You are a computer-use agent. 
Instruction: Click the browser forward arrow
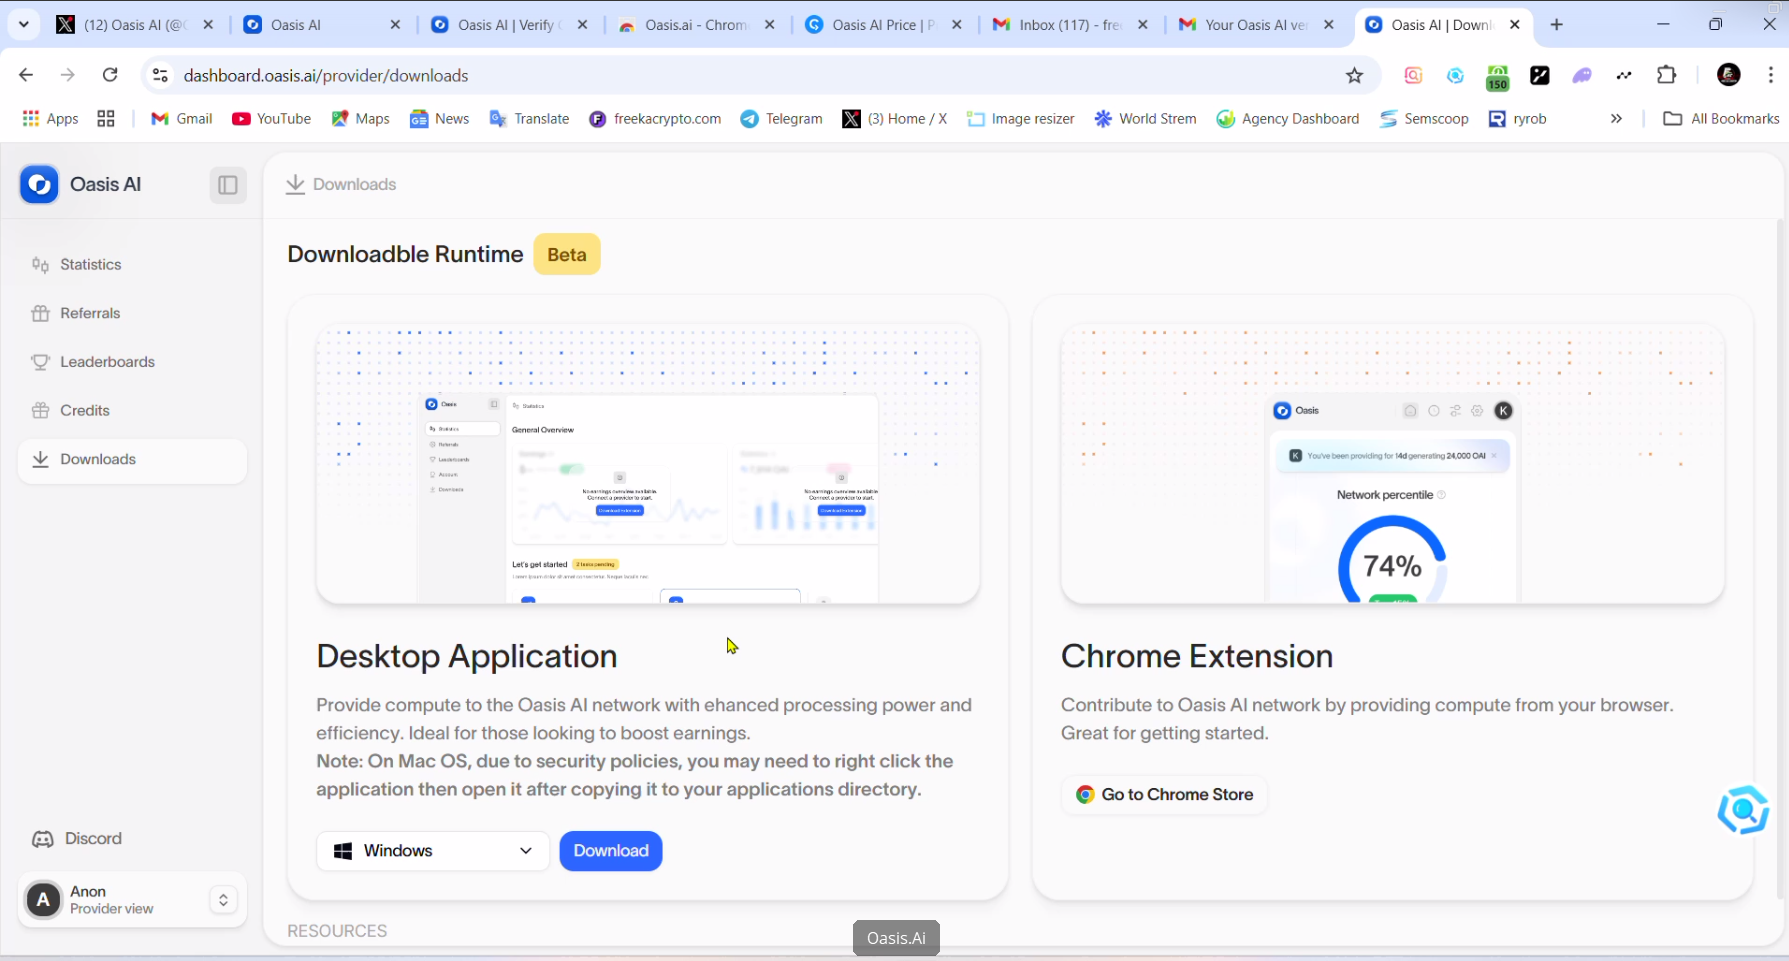[68, 75]
